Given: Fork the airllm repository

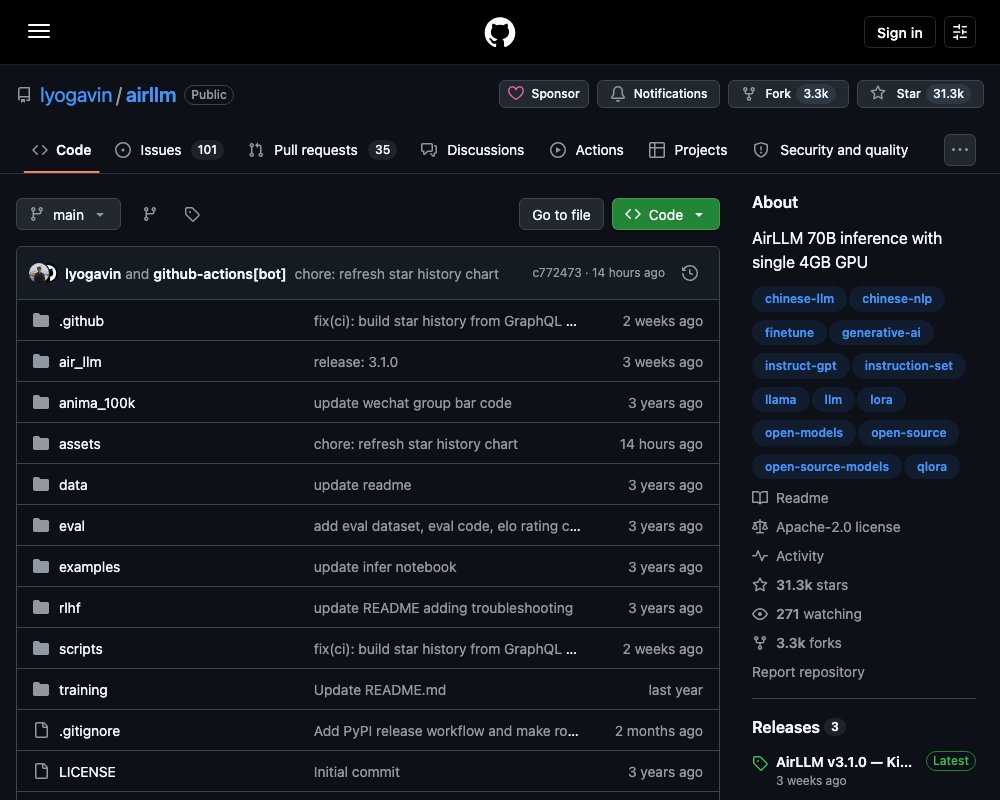Looking at the screenshot, I should 788,94.
